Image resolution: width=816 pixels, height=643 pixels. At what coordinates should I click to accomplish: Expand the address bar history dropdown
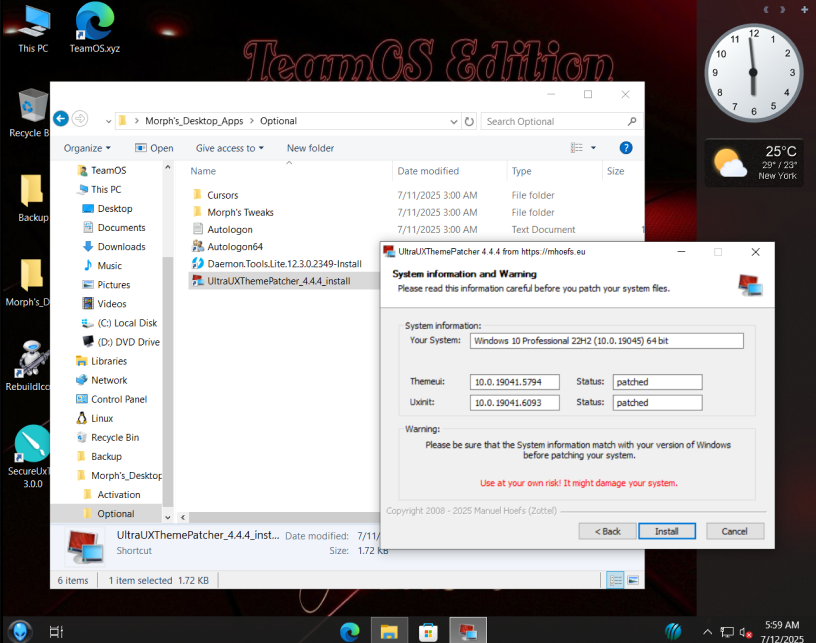[454, 121]
